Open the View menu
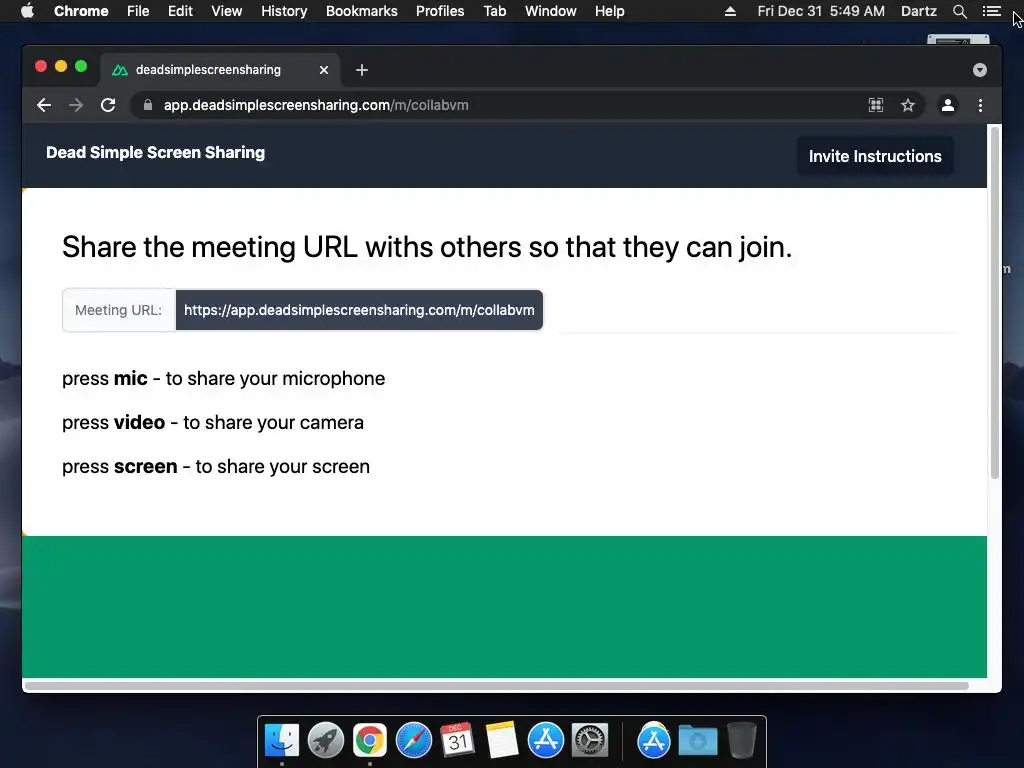The height and width of the screenshot is (768, 1024). click(x=227, y=11)
